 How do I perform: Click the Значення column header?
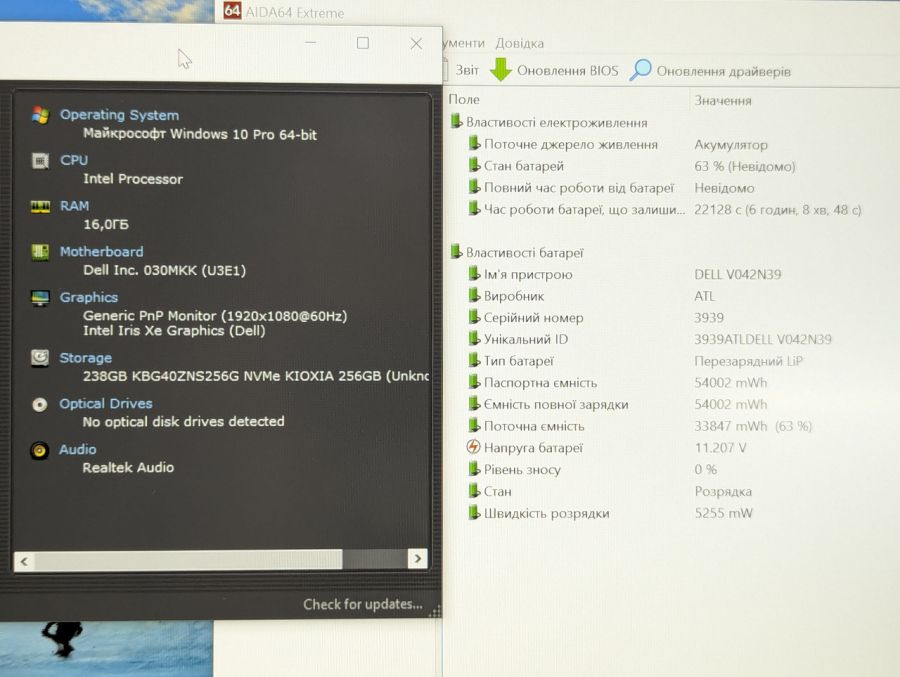[723, 100]
